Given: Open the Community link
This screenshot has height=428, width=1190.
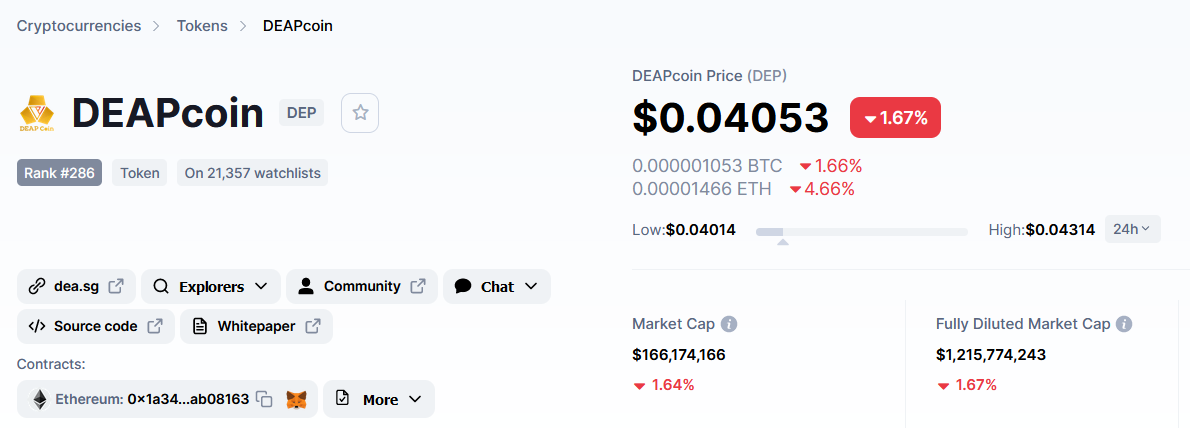Looking at the screenshot, I should 362,286.
